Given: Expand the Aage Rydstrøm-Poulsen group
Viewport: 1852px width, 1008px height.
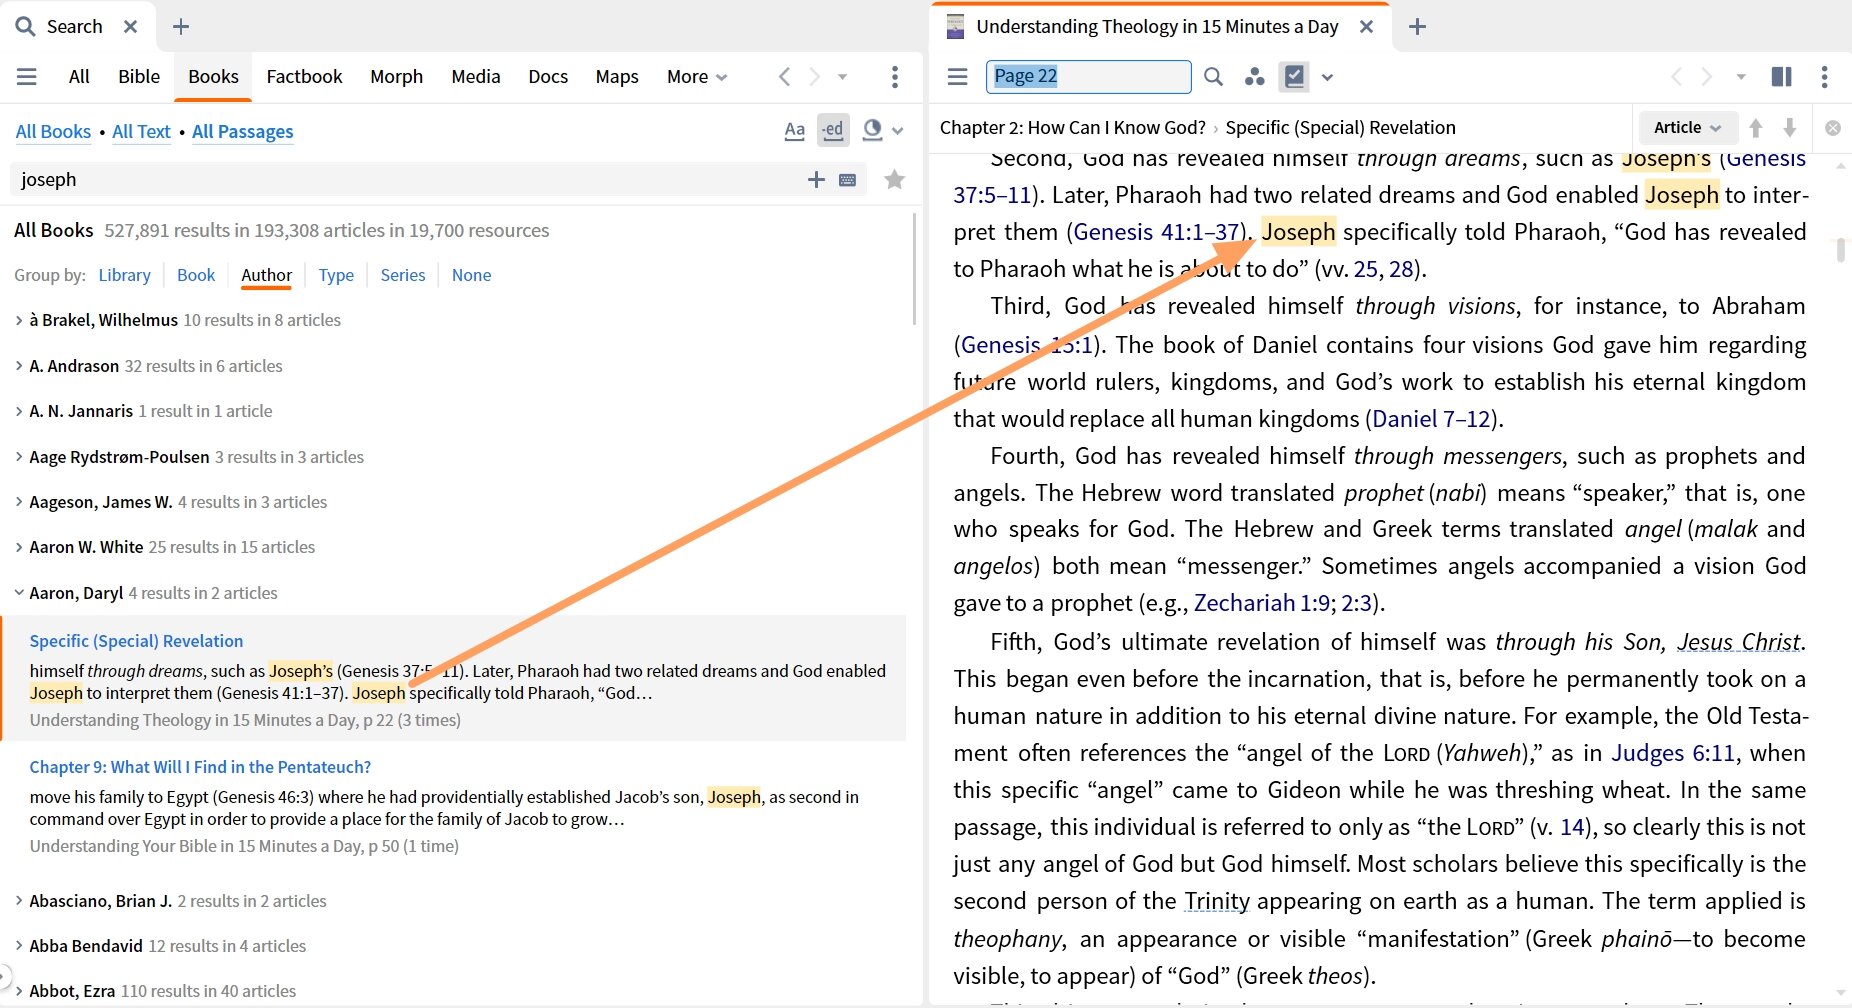Looking at the screenshot, I should click(19, 457).
